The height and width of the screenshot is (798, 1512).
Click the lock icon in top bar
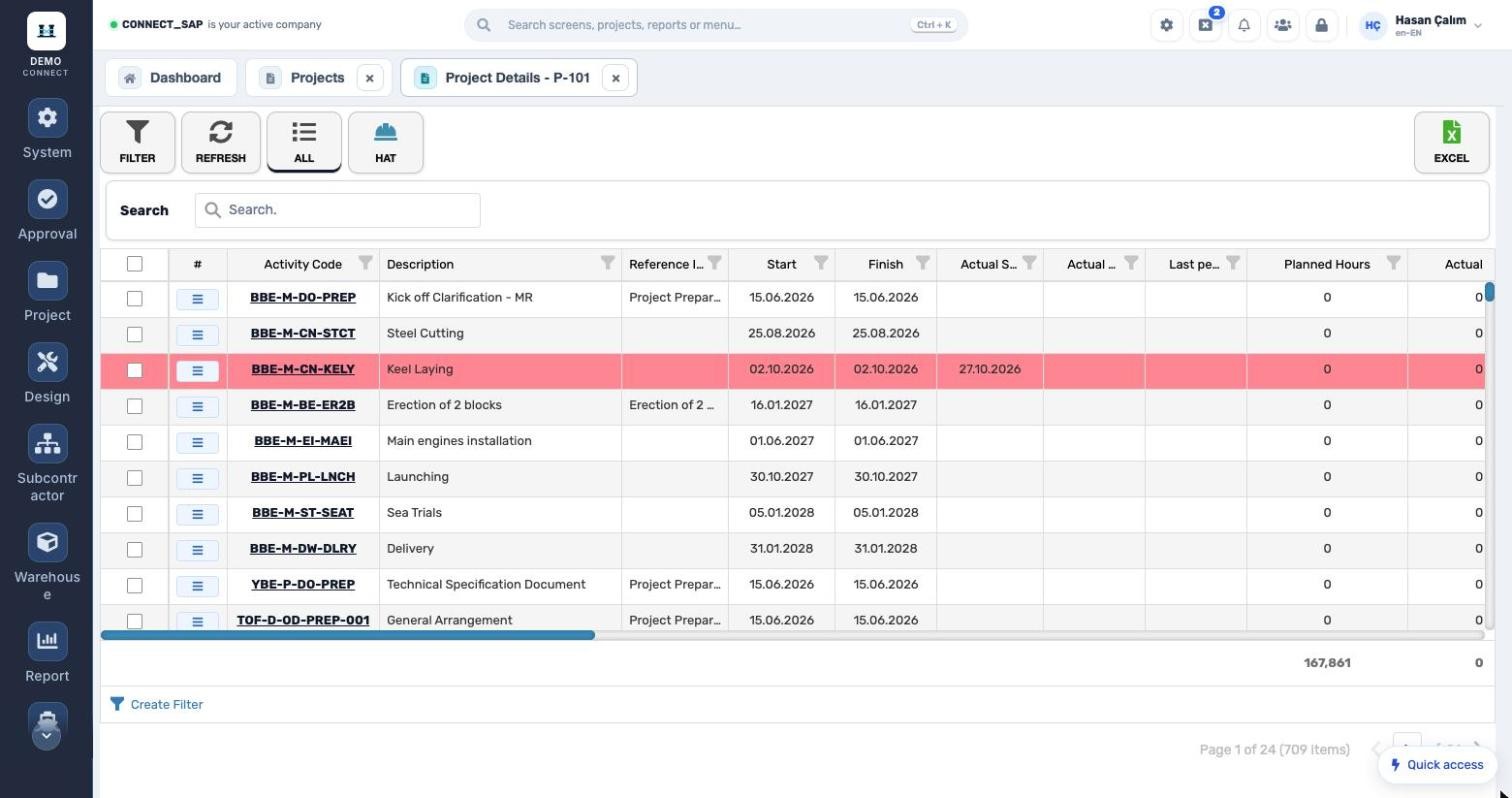[x=1321, y=25]
